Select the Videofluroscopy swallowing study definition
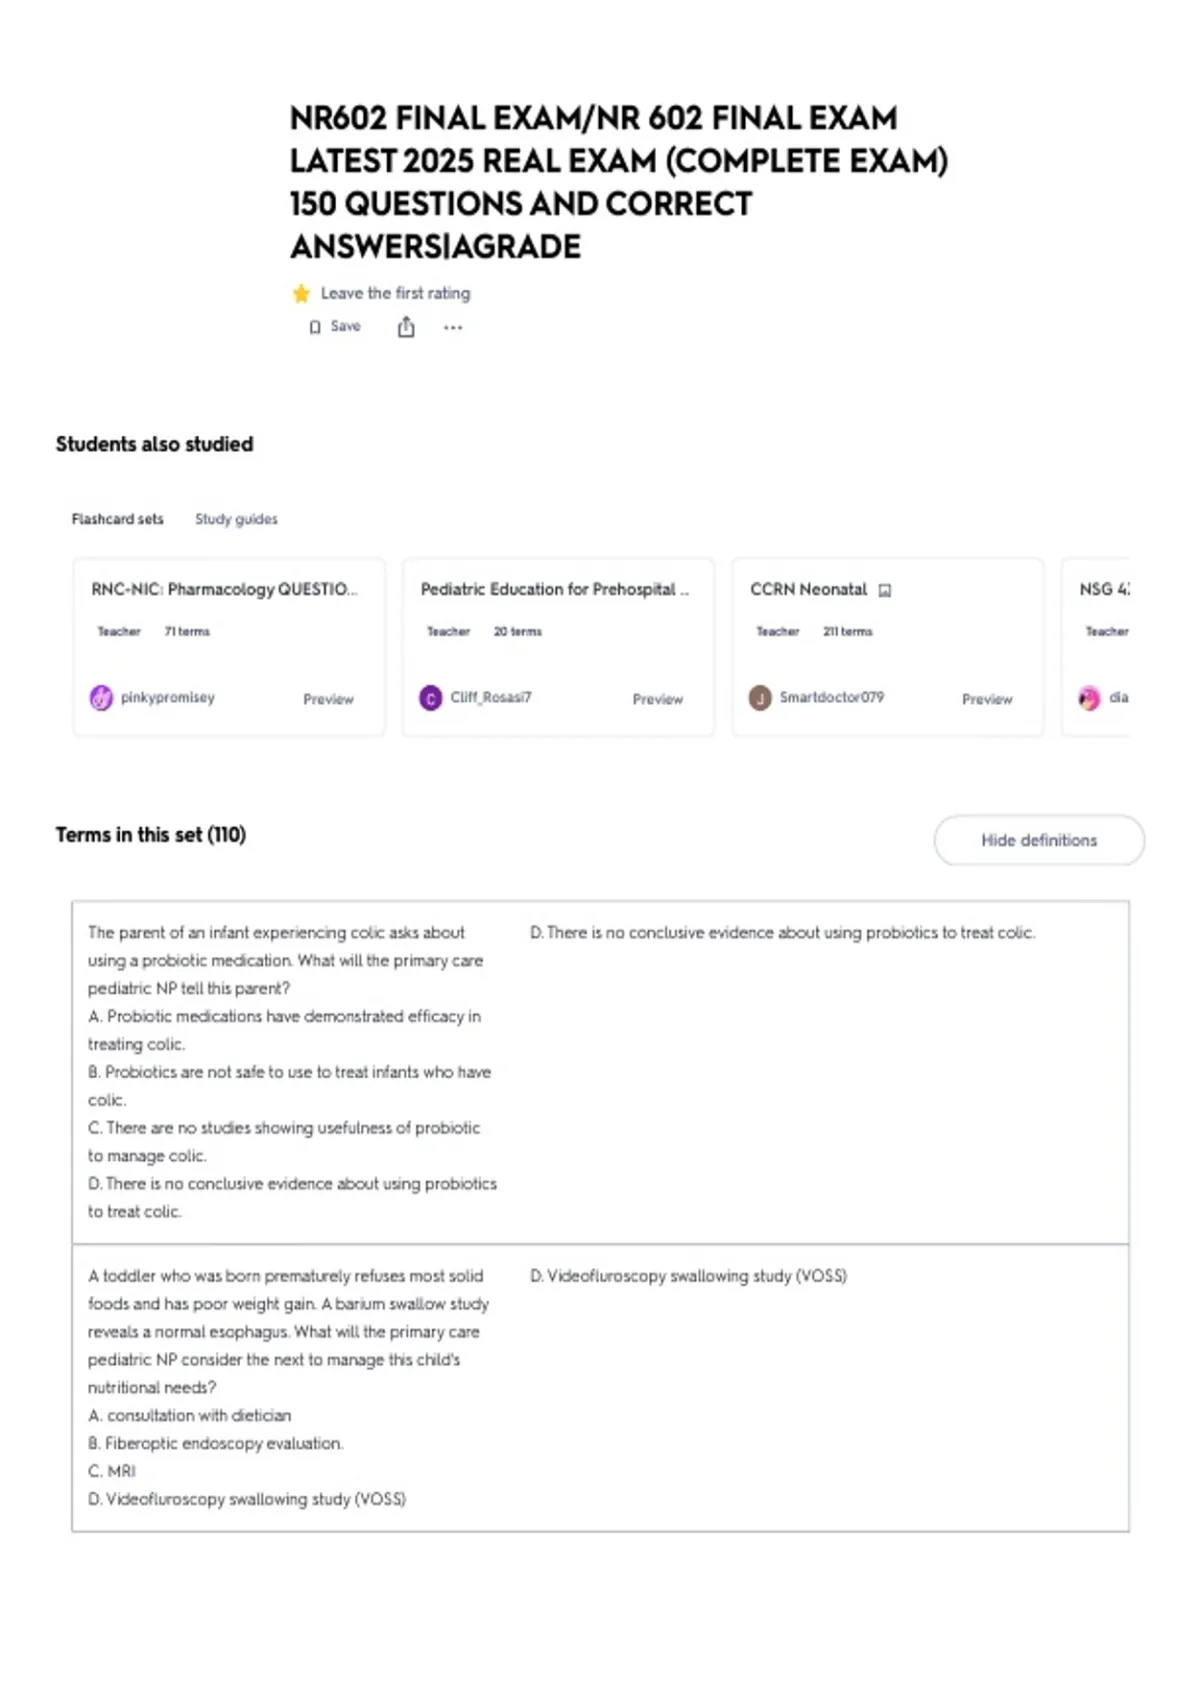The height and width of the screenshot is (1700, 1200). (688, 1276)
